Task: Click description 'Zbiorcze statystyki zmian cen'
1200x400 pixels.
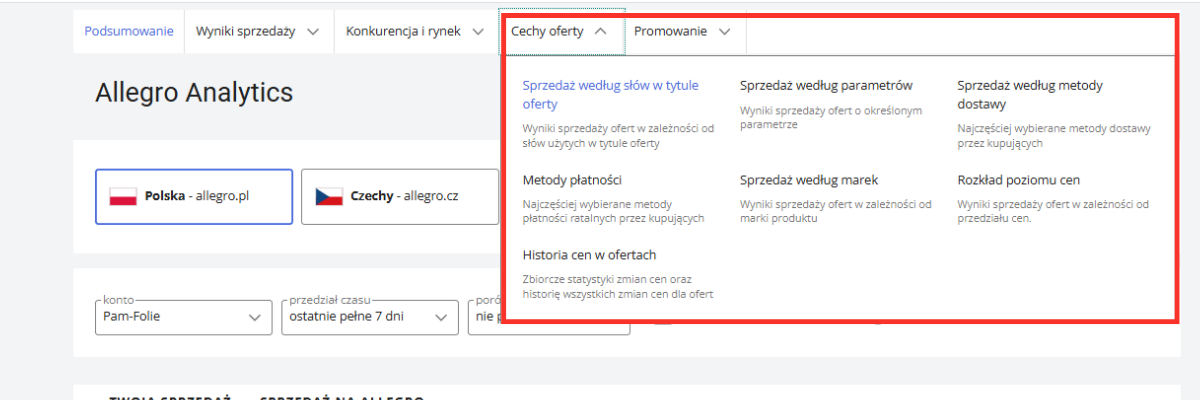Action: (x=618, y=286)
